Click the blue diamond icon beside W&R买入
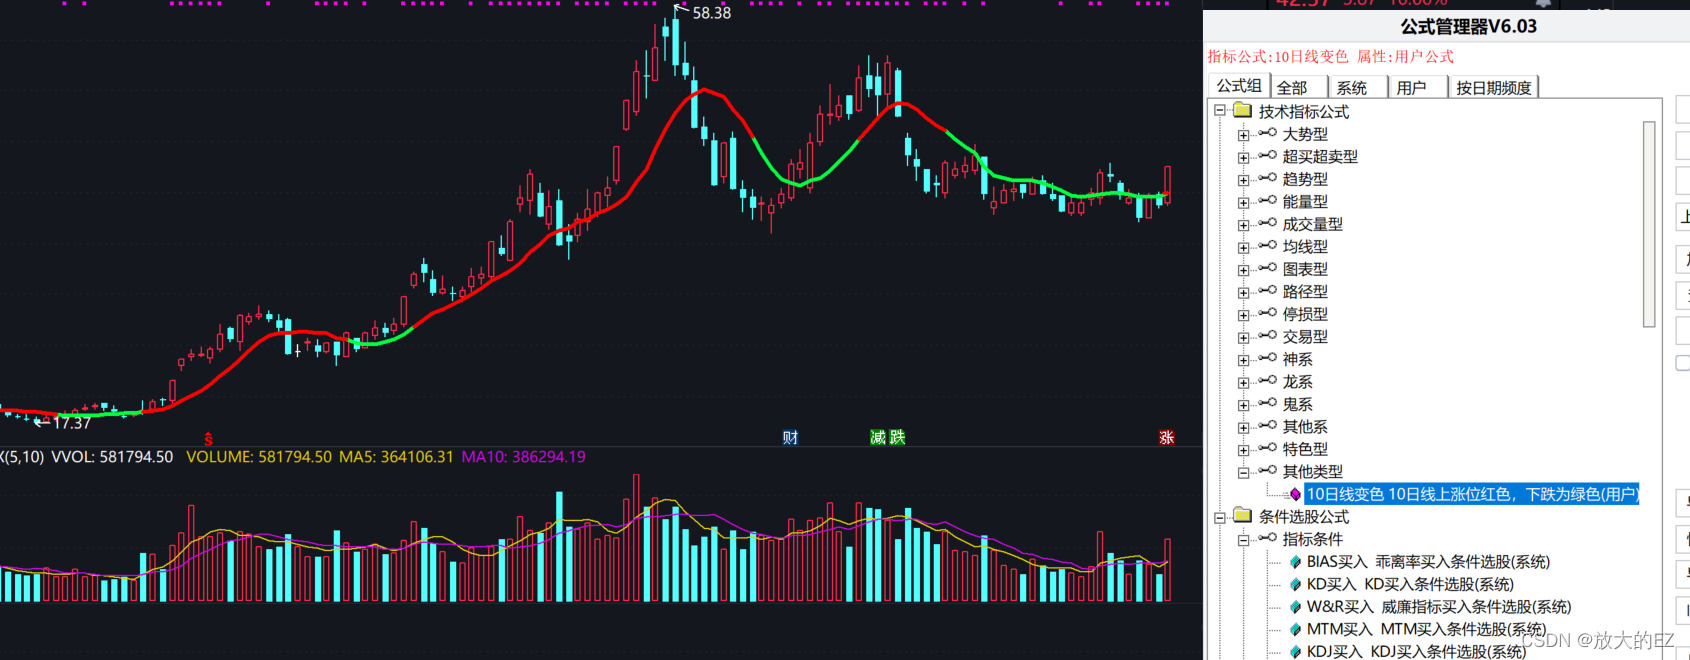The width and height of the screenshot is (1690, 660). [x=1295, y=607]
